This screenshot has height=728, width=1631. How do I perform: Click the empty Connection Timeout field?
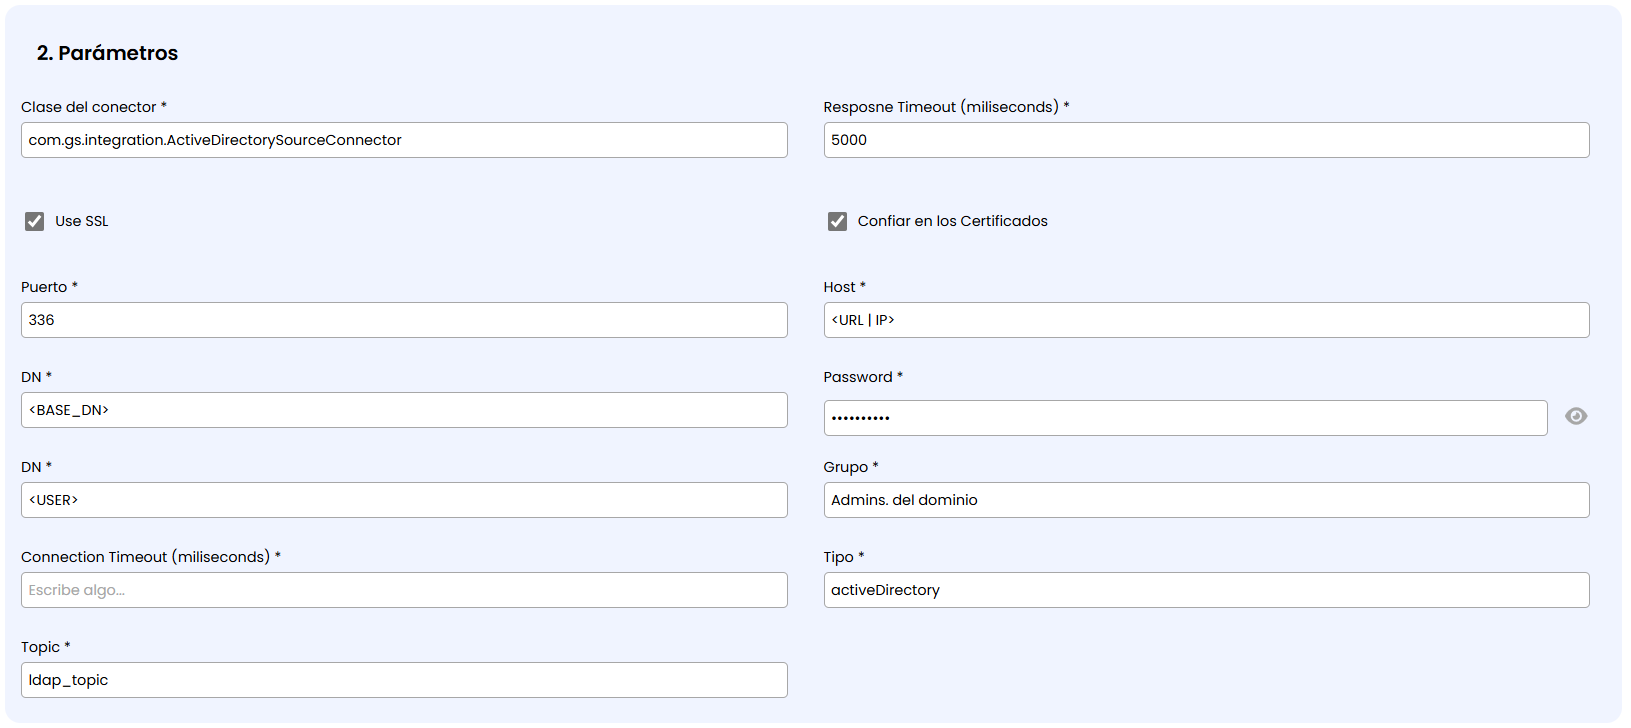click(404, 590)
